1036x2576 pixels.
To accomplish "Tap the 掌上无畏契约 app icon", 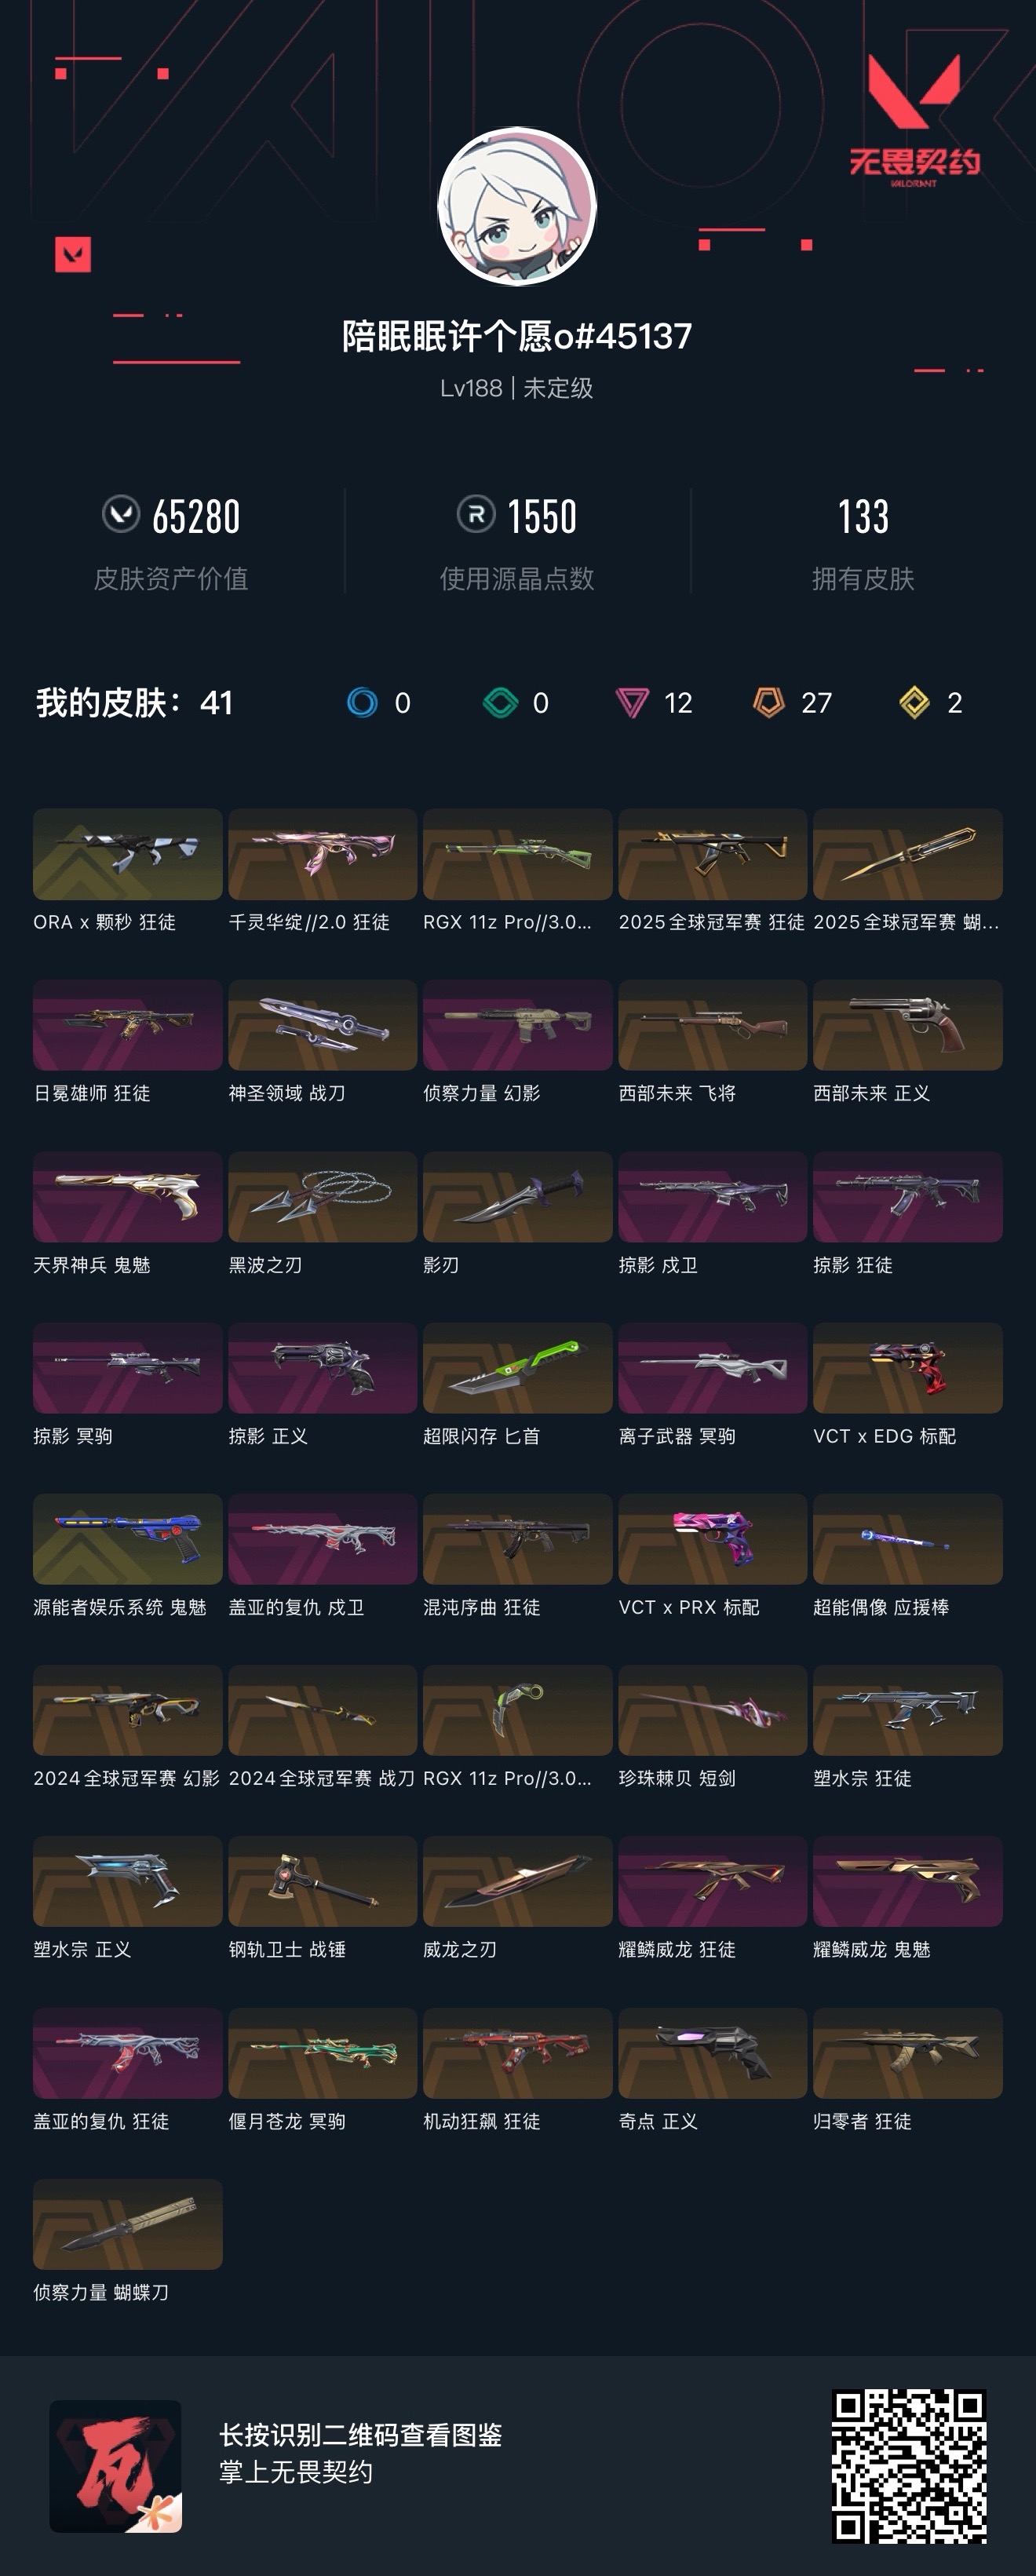I will coord(116,2466).
